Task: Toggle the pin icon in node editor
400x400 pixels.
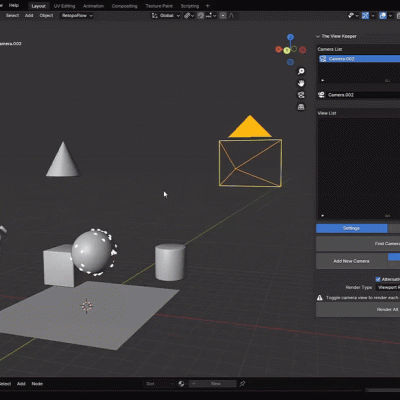Action: click(x=242, y=384)
